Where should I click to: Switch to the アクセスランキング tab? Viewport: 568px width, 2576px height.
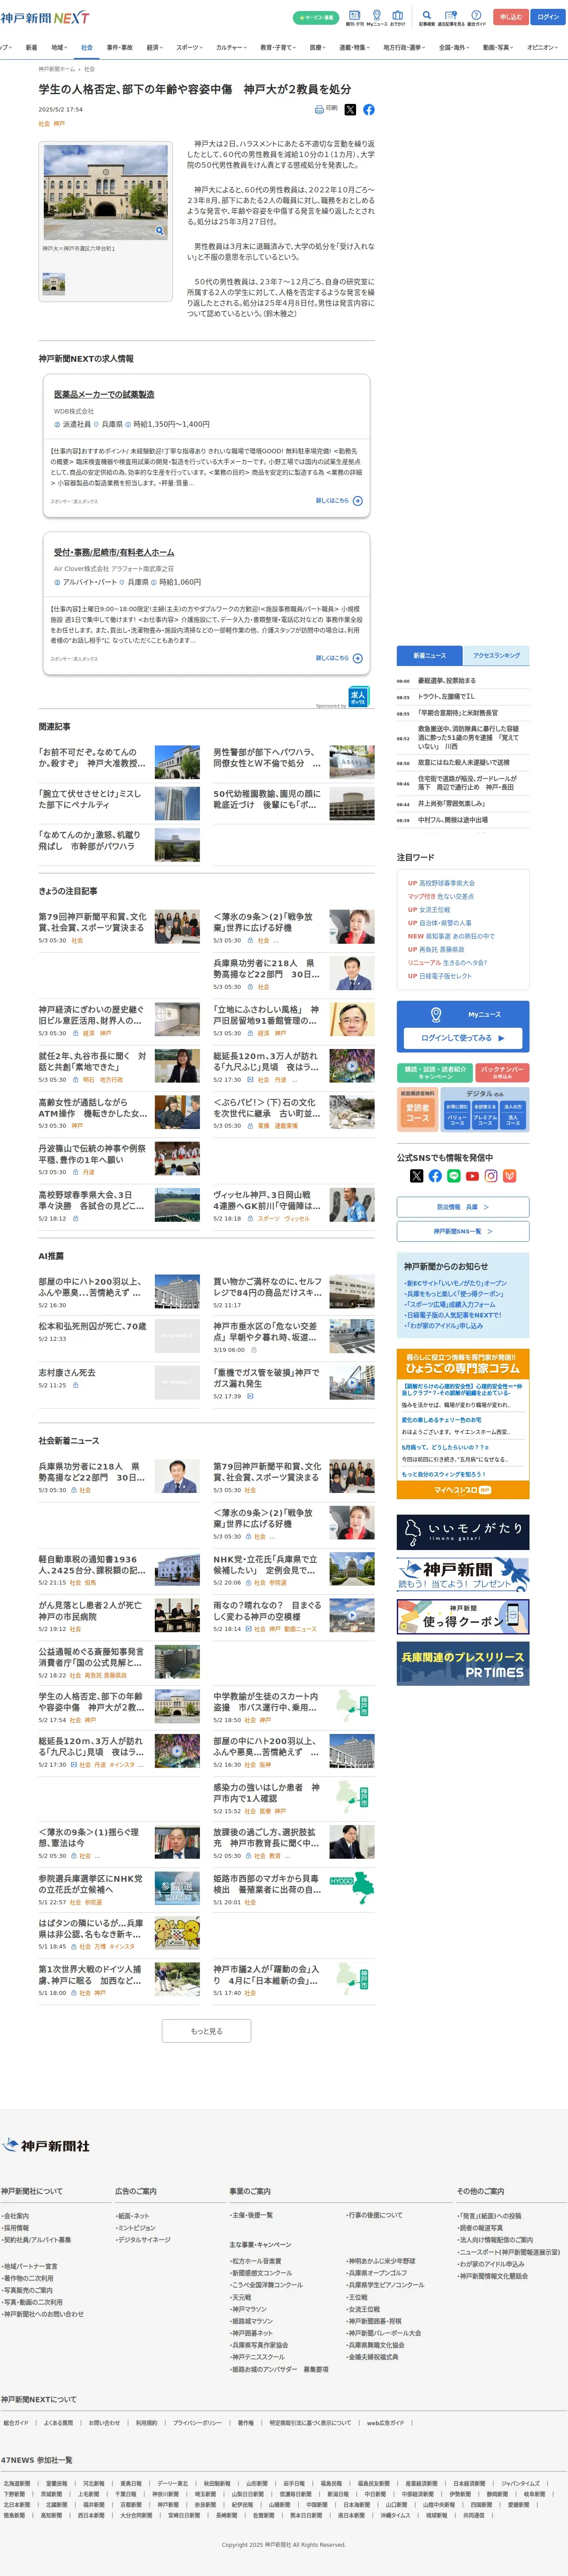496,655
